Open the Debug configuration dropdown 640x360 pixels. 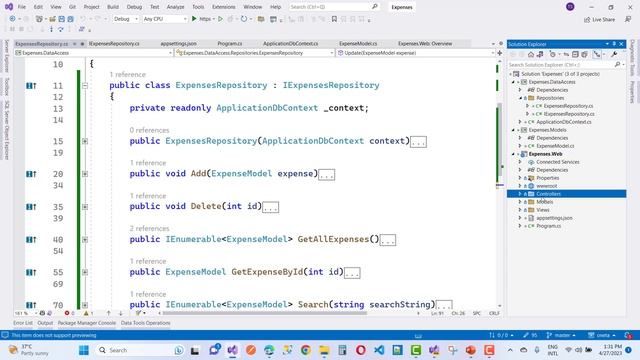coord(126,19)
